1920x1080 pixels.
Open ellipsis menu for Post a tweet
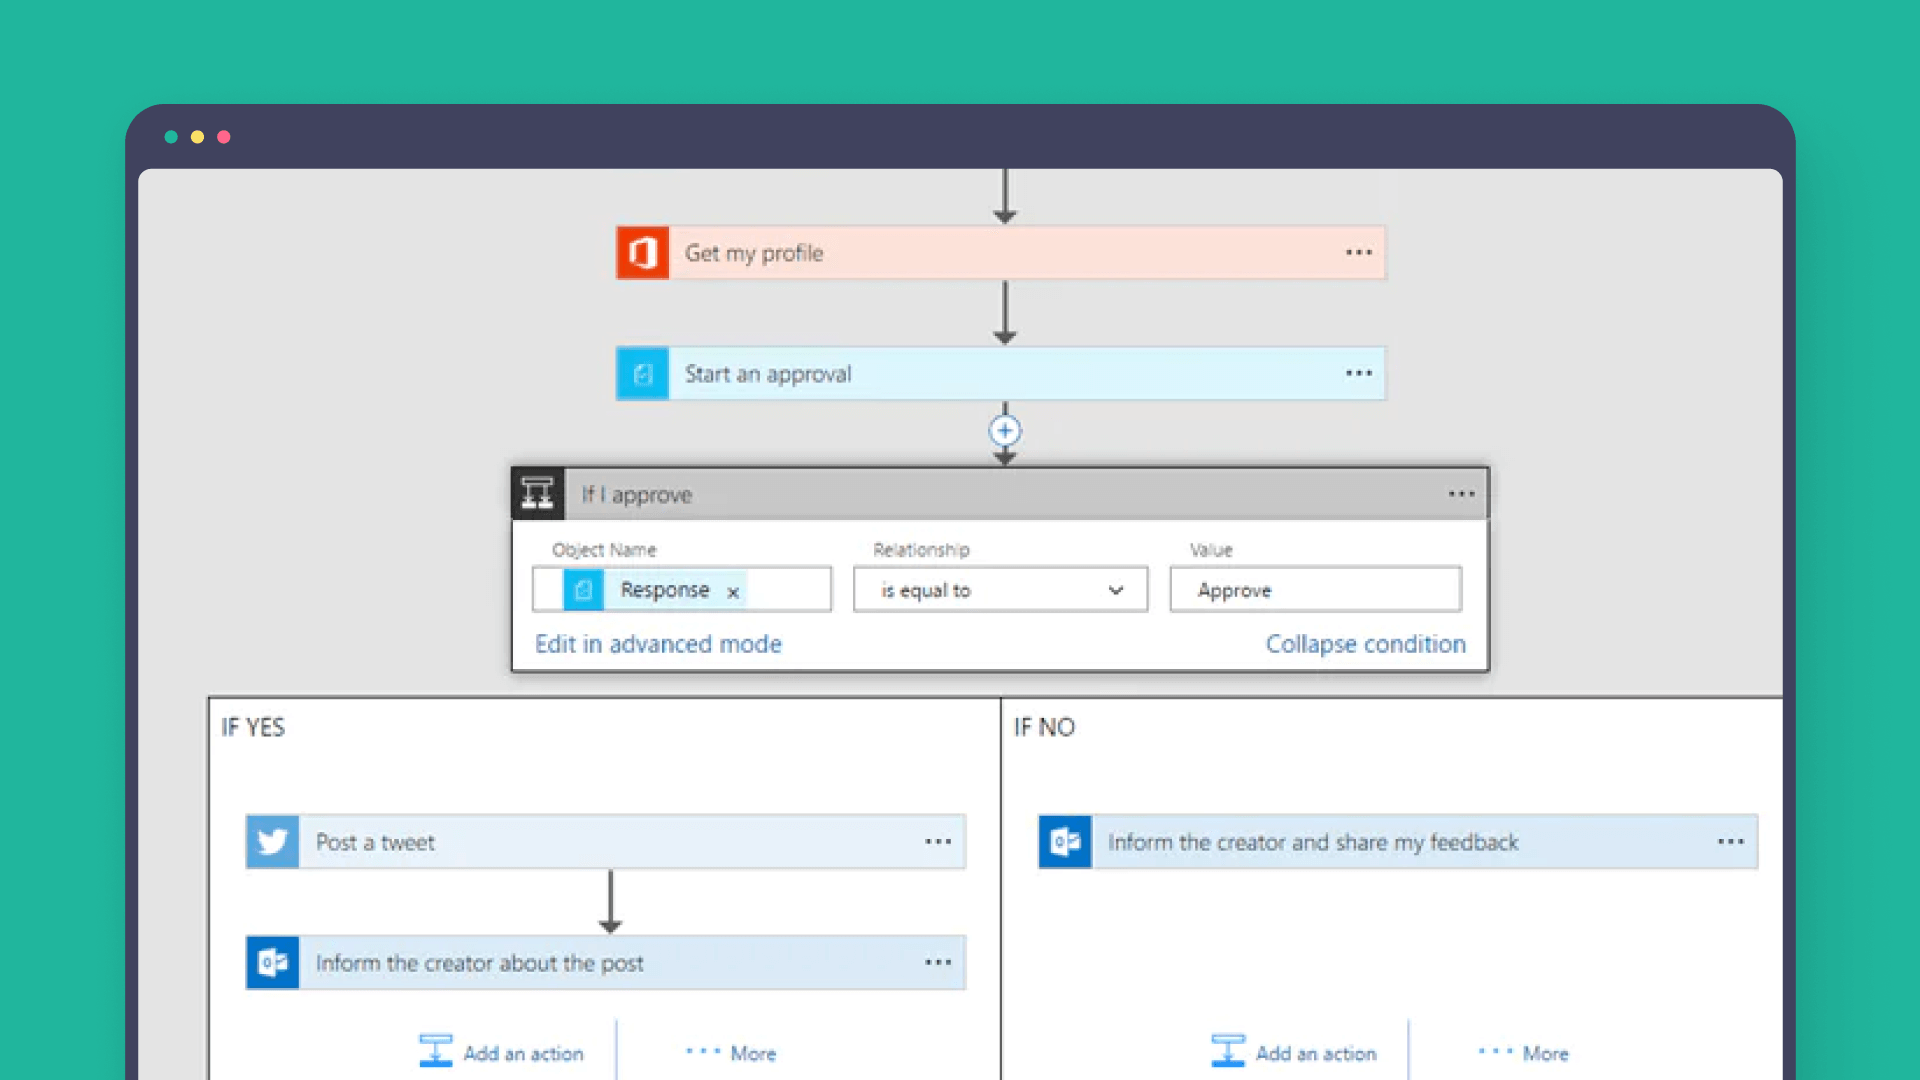coord(938,842)
